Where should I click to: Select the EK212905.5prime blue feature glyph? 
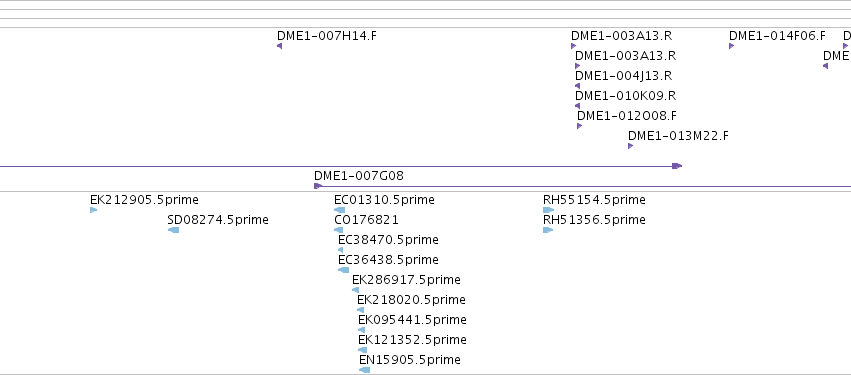coord(93,210)
